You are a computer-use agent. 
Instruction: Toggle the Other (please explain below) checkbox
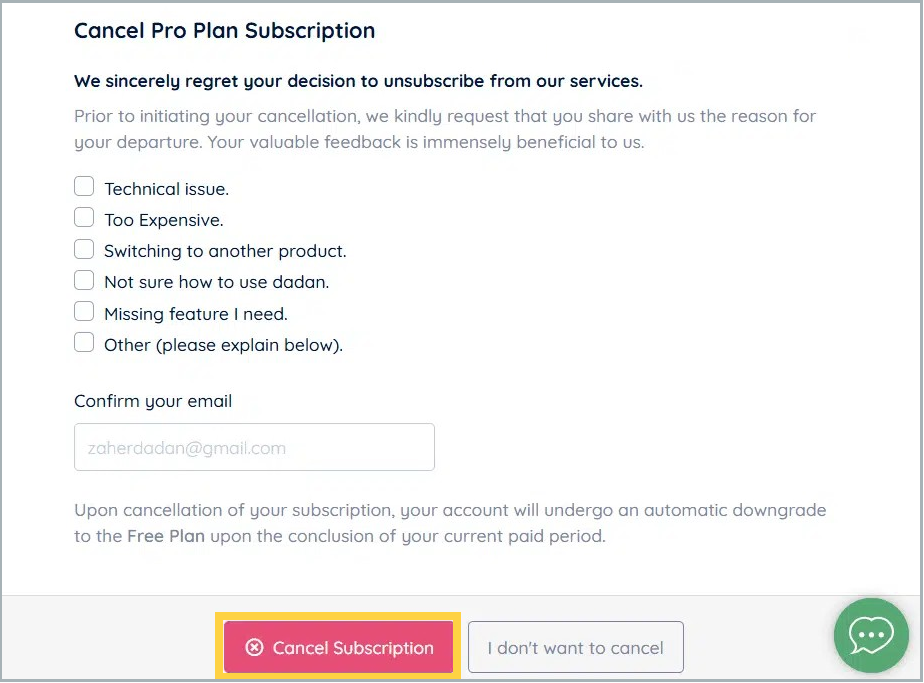[x=85, y=343]
